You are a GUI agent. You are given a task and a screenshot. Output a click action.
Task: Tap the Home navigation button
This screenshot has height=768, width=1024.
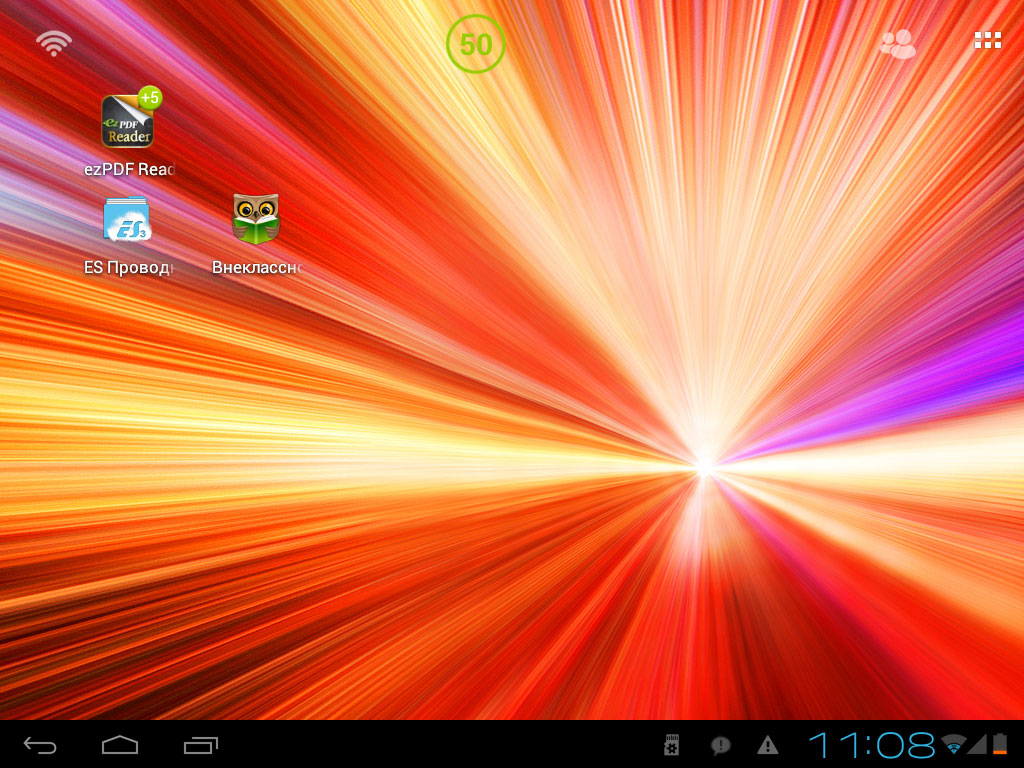120,745
